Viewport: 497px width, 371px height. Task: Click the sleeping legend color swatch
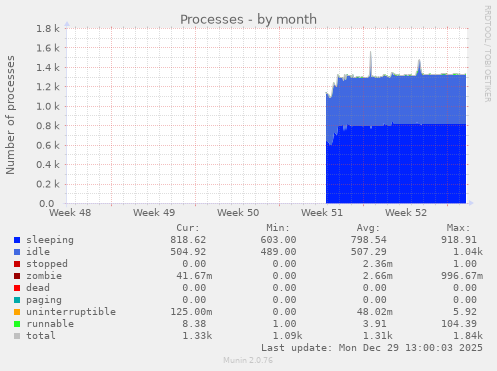(17, 240)
